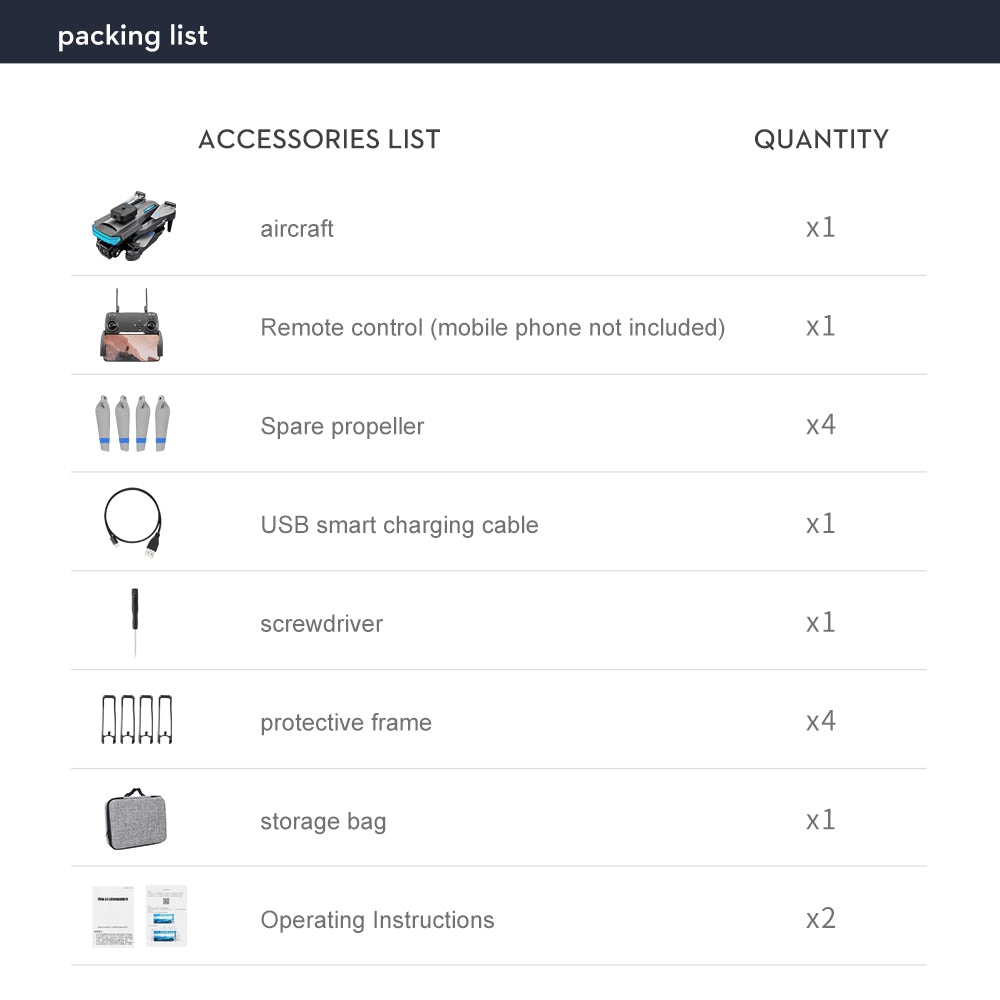
Task: Click the USB charging cable image
Action: 133,522
